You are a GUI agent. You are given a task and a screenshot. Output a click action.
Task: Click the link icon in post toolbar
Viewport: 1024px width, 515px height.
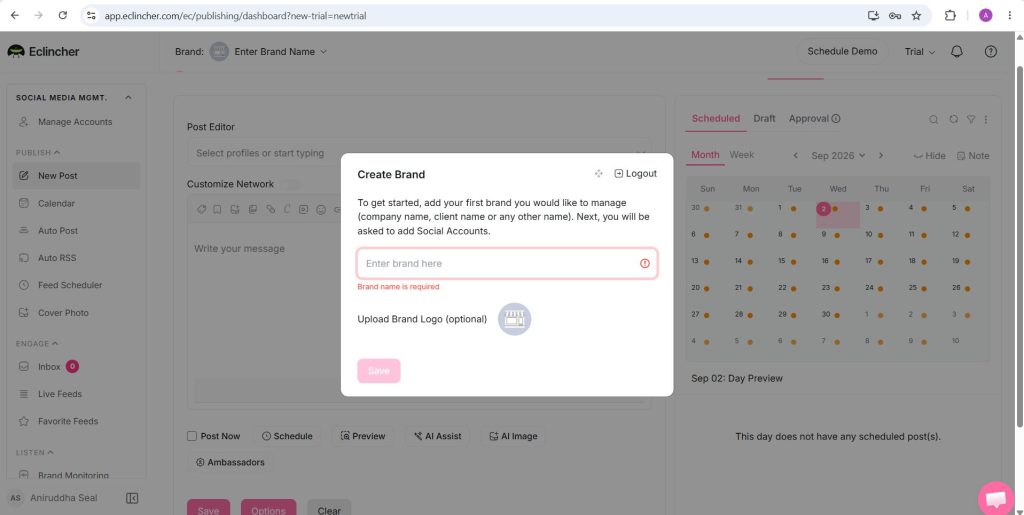(270, 210)
